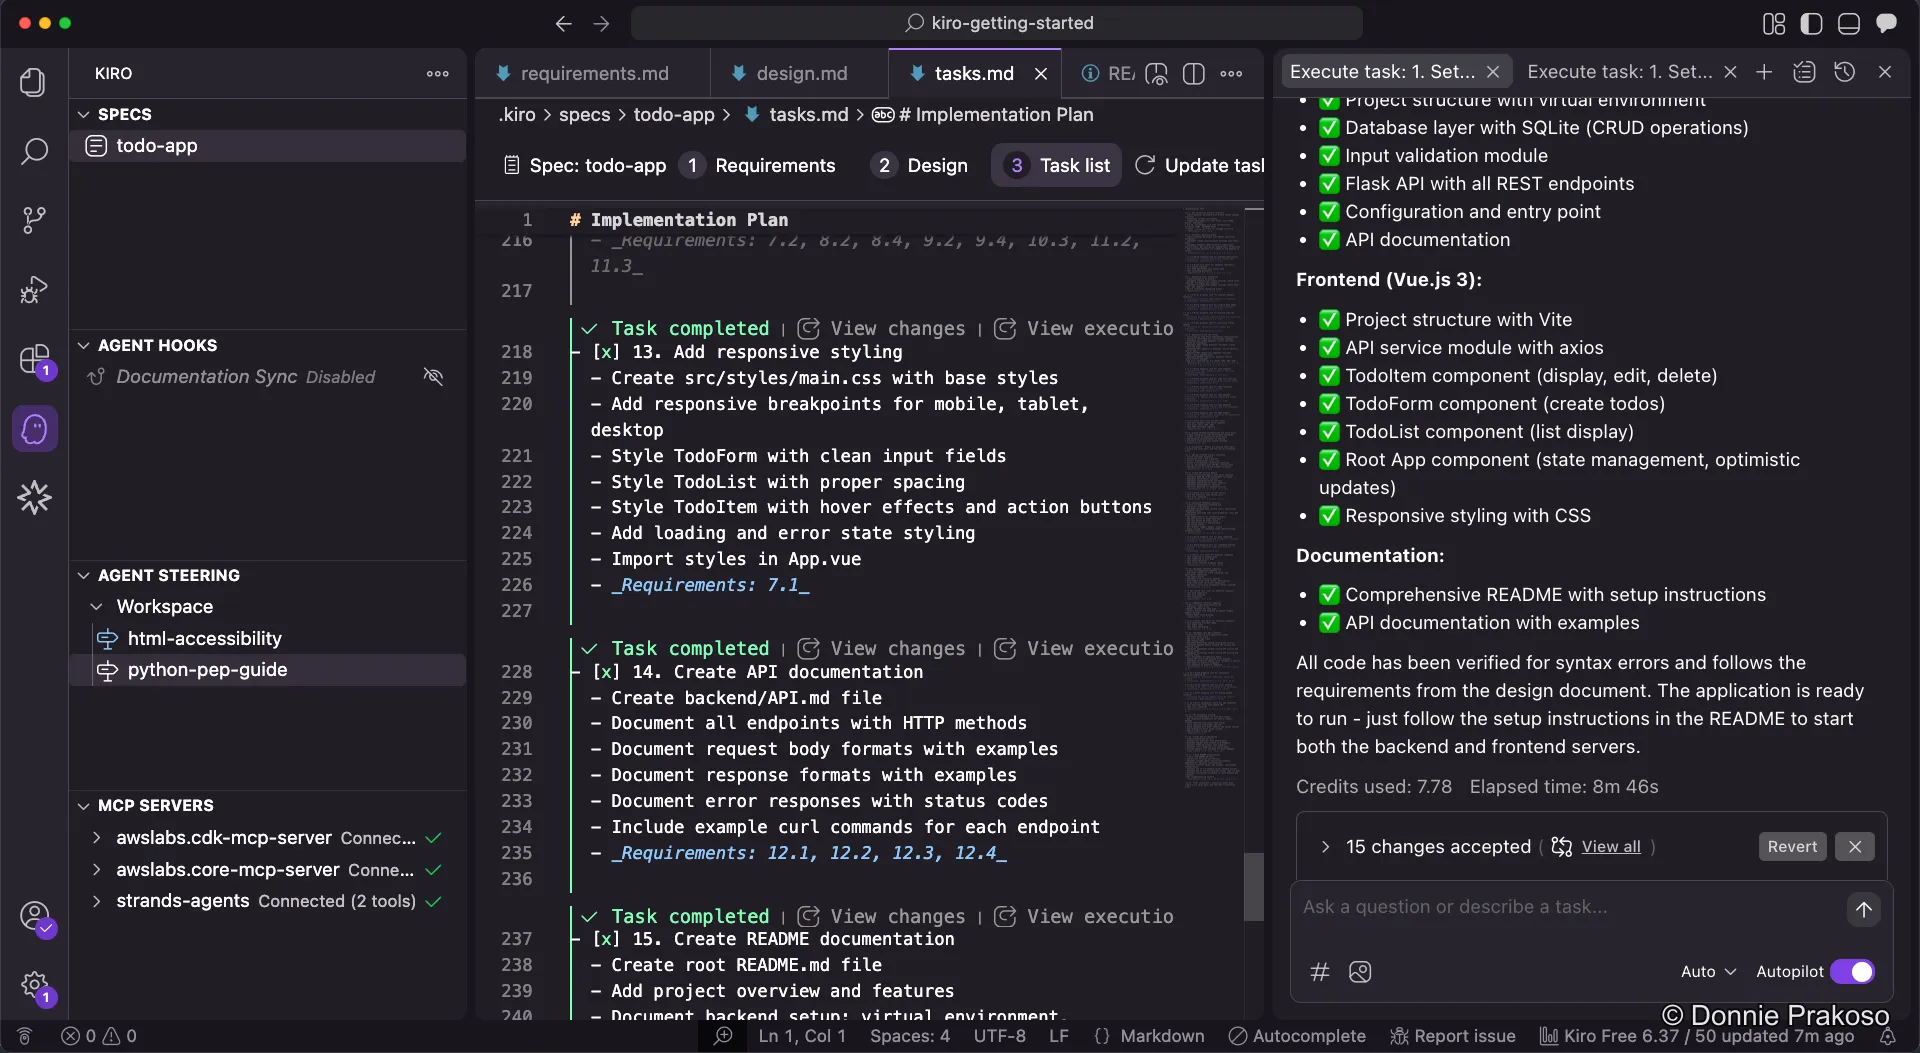Mute Documentation Sync hook visibility
Image resolution: width=1920 pixels, height=1053 pixels.
(x=433, y=377)
